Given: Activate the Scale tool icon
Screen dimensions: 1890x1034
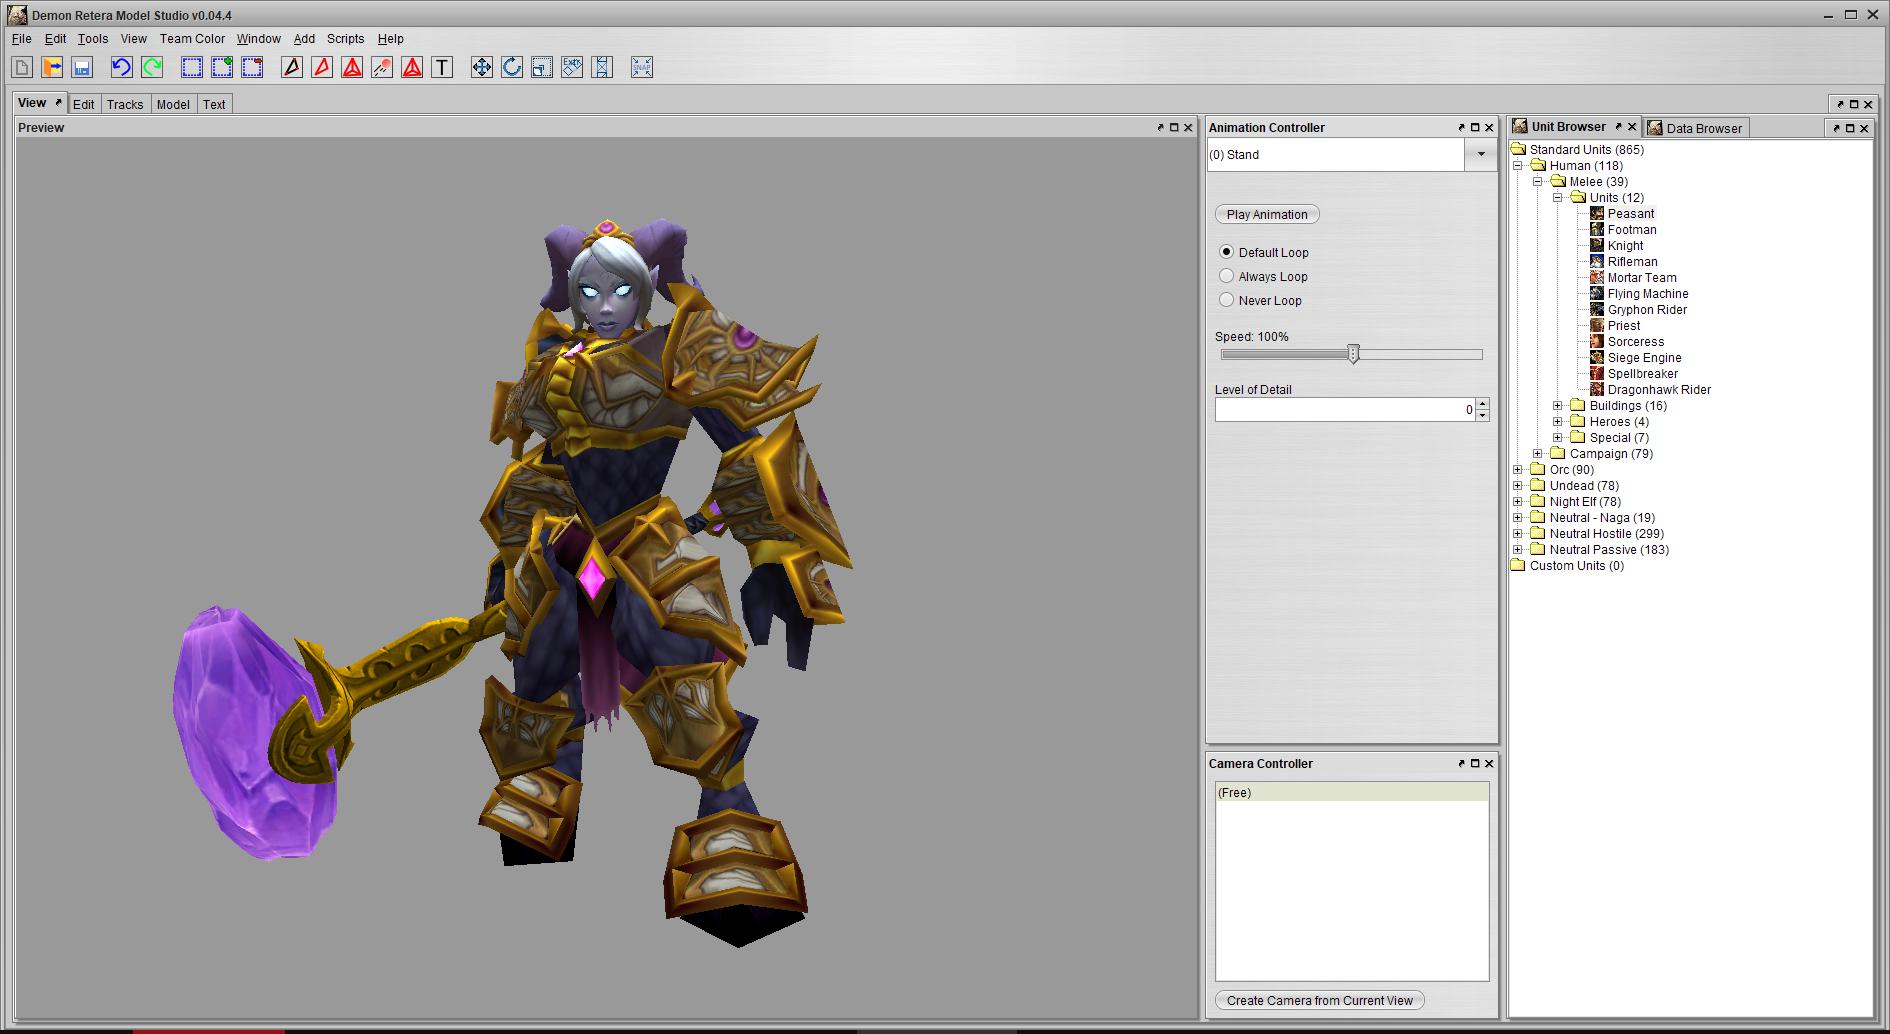Looking at the screenshot, I should click(x=542, y=67).
